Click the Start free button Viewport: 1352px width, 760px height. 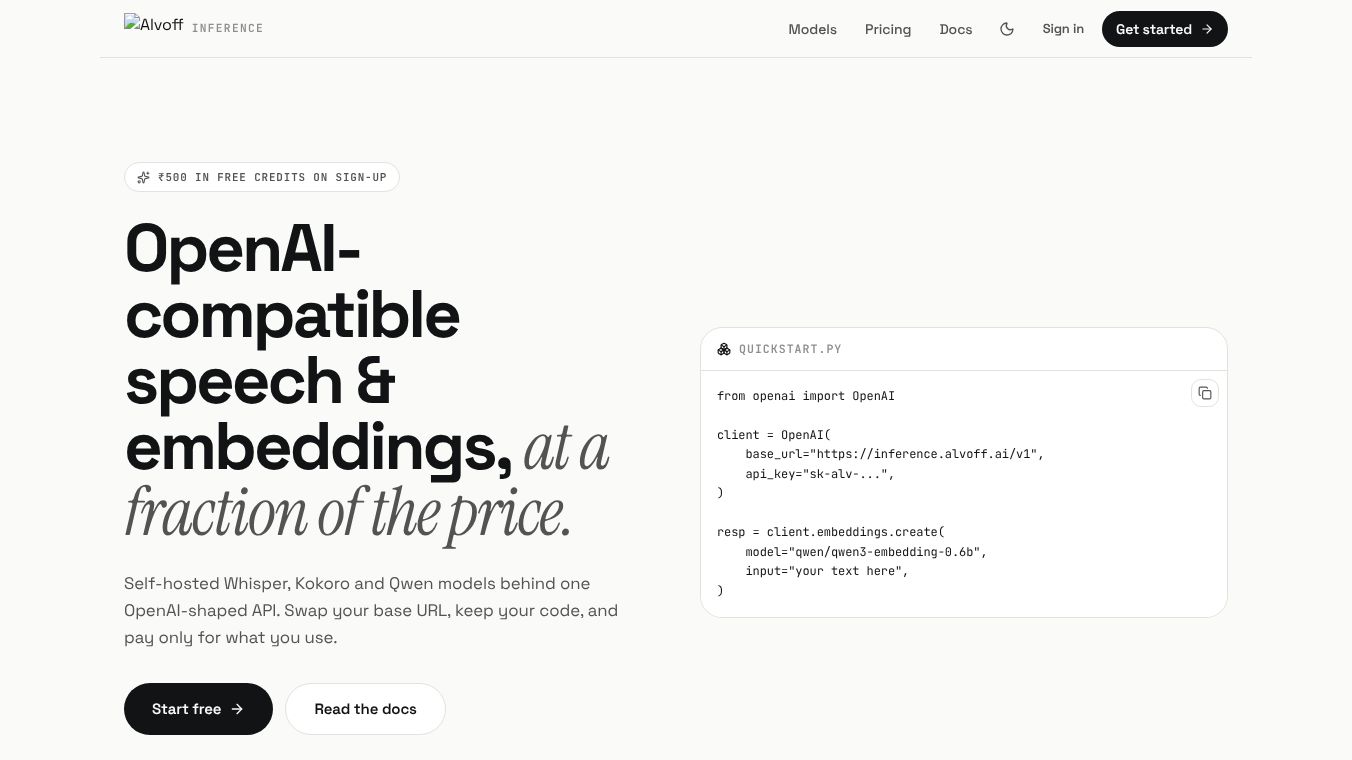[x=198, y=709]
